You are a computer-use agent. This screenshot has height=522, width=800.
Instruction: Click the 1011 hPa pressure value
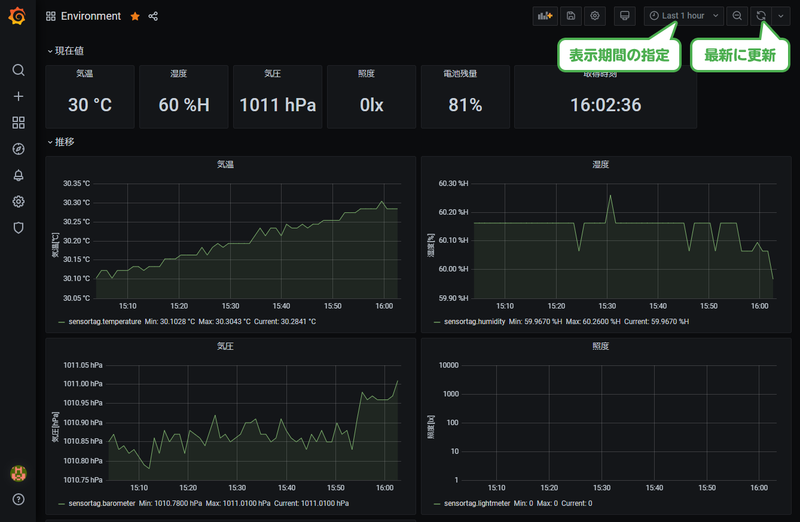(278, 105)
